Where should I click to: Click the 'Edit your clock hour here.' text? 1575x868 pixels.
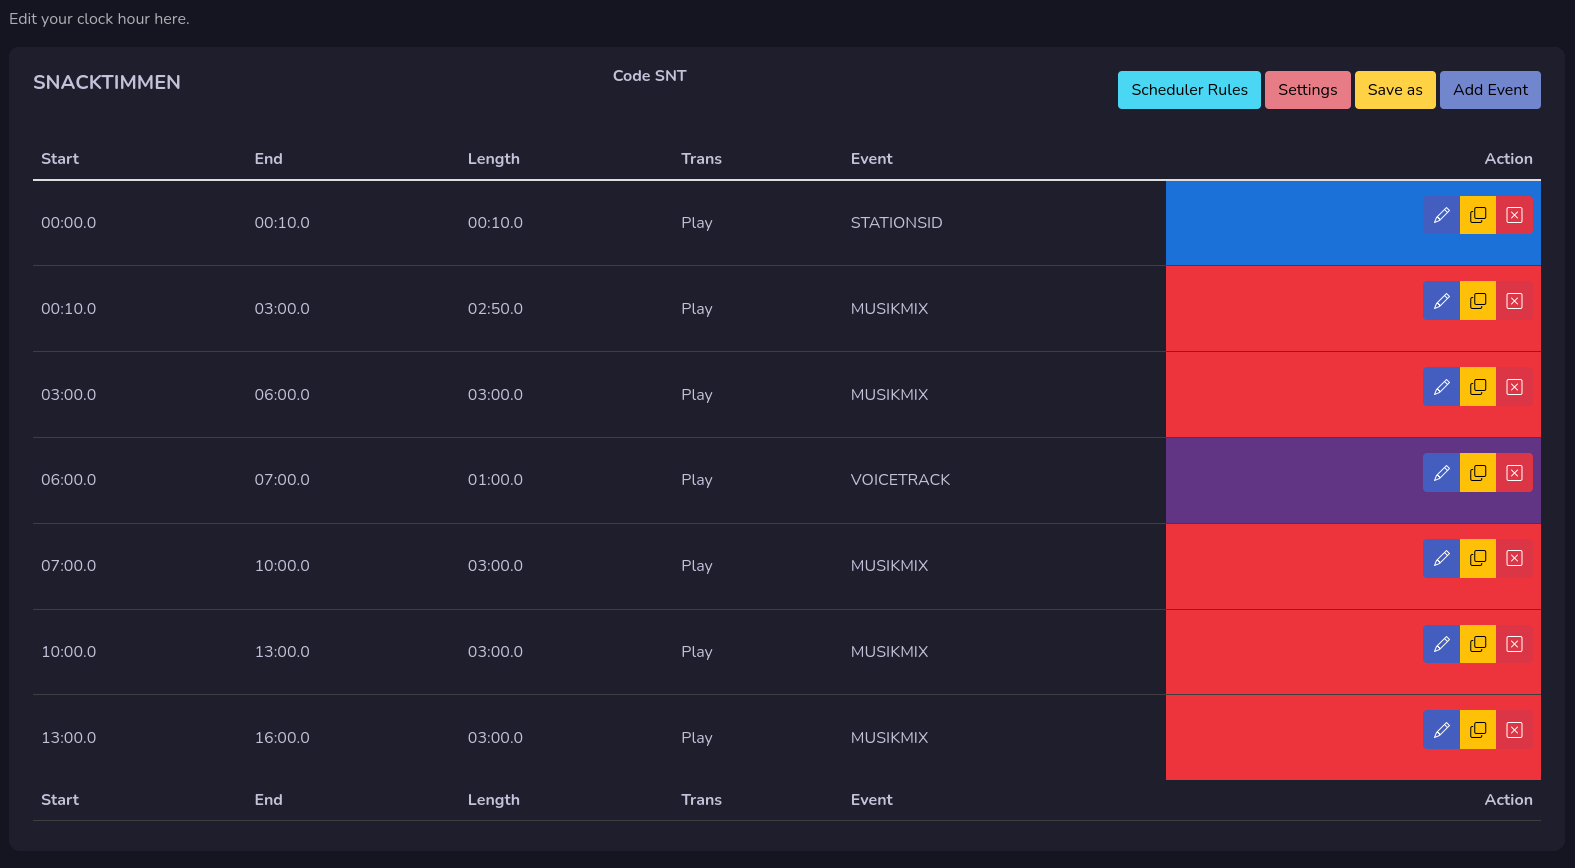coord(99,19)
